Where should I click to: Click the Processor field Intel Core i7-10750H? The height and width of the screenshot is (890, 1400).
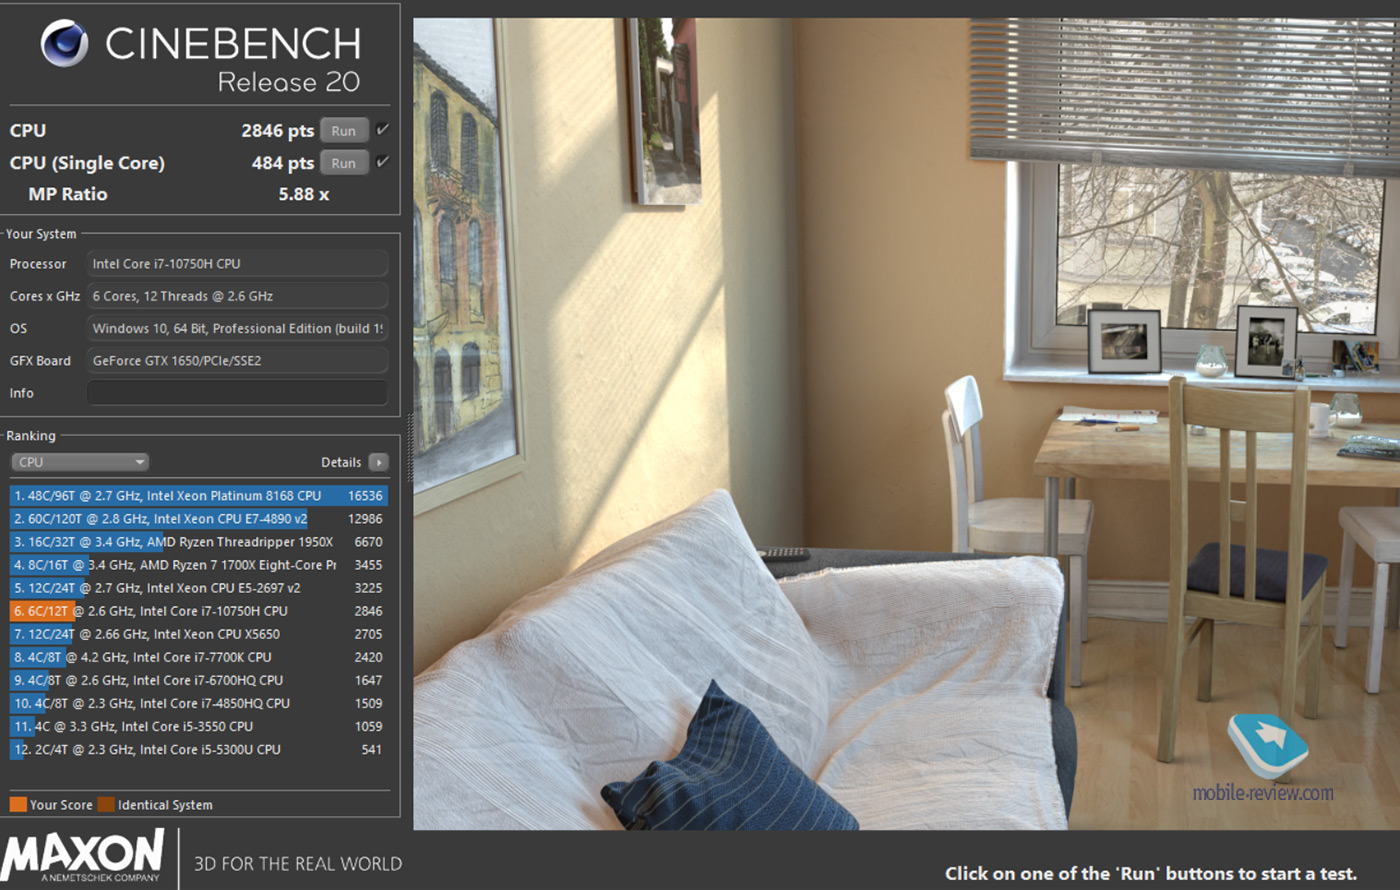click(237, 264)
